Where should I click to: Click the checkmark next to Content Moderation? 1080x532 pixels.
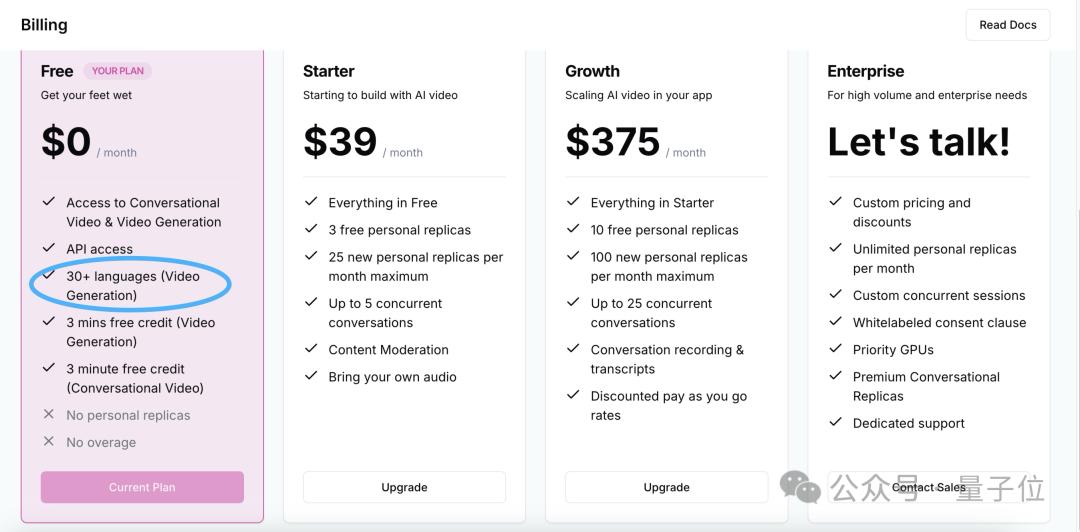point(311,349)
